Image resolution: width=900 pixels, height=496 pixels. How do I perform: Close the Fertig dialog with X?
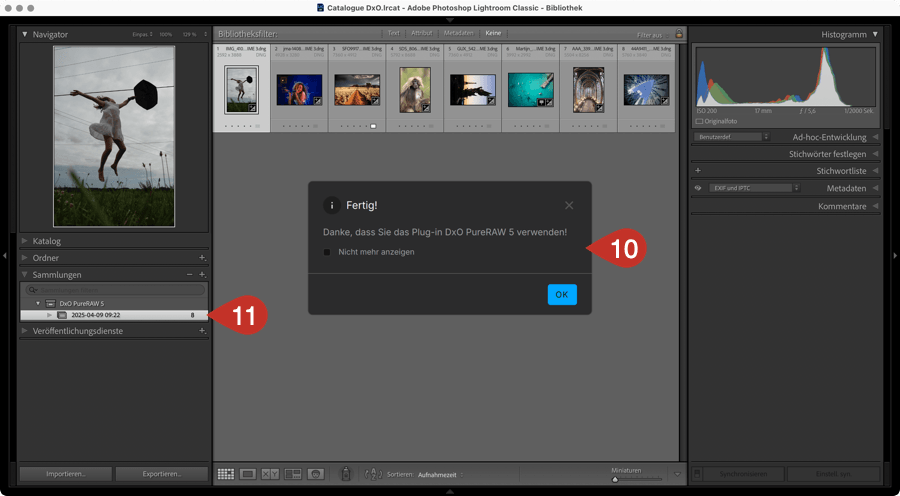tap(569, 205)
